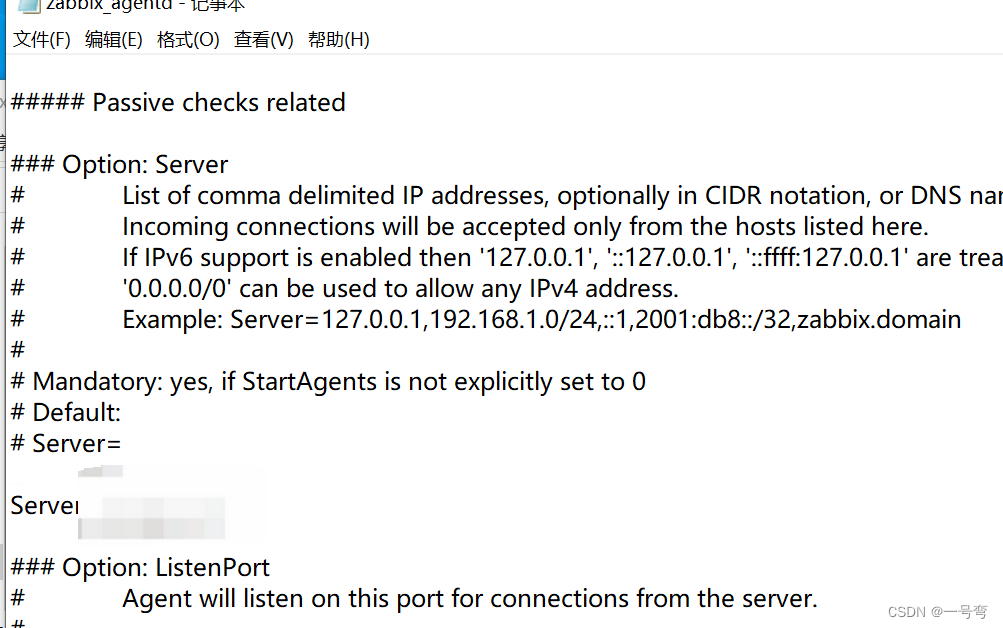Click the 'If IPv6 support is enabled' line
The width and height of the screenshot is (1003, 628).
[x=507, y=258]
